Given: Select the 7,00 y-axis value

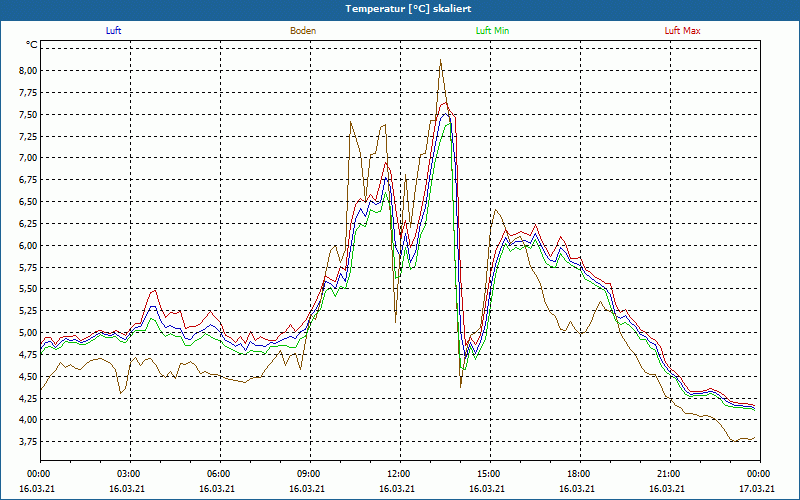Looking at the screenshot, I should pos(29,158).
